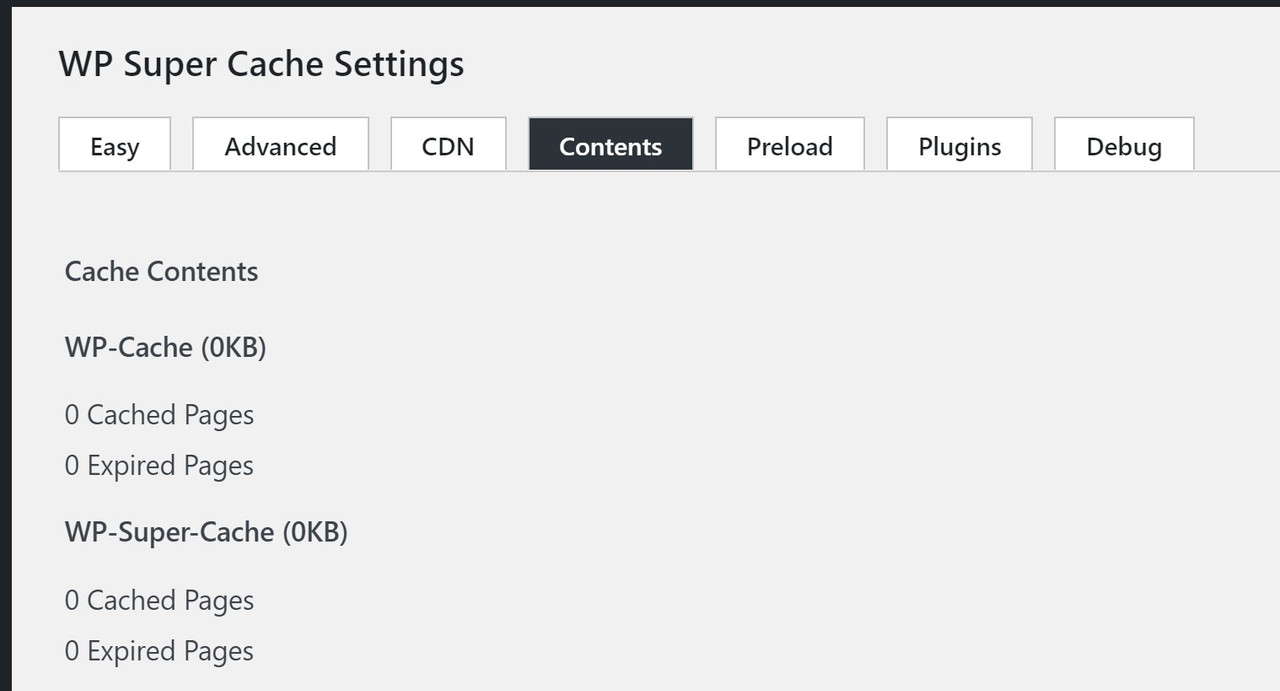1280x691 pixels.
Task: Switch to the Debug tab
Action: [x=1124, y=145]
